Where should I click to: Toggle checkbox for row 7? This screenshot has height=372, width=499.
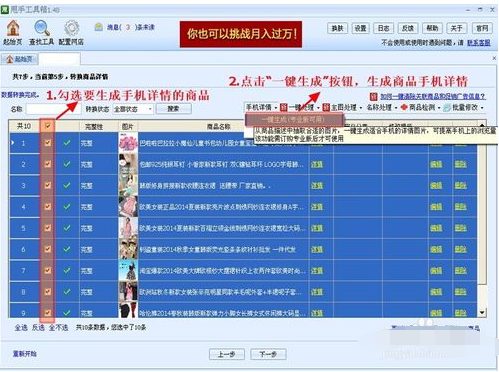coord(48,270)
